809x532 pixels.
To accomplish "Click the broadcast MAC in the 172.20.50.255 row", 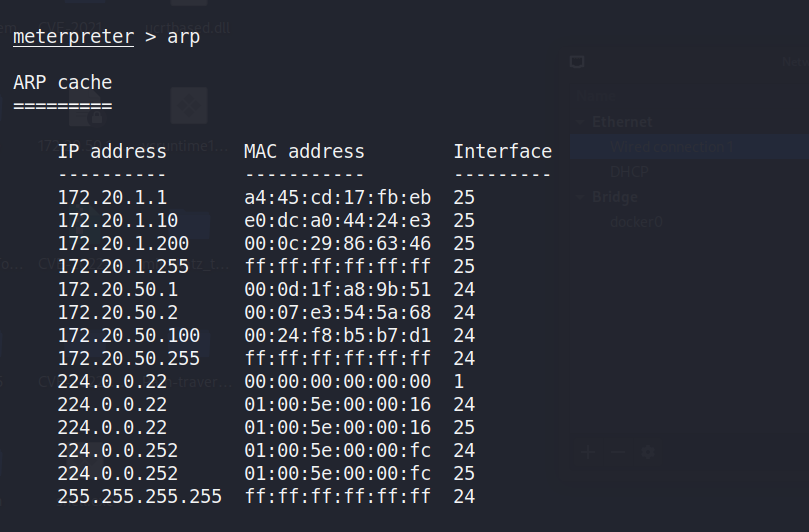I will [x=337, y=359].
